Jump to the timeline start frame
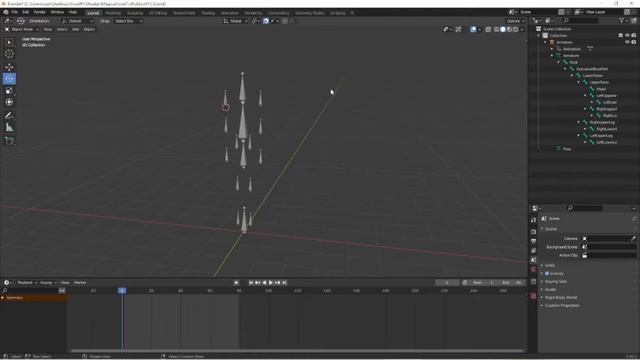Screen dimensions: 640x360 [251, 282]
